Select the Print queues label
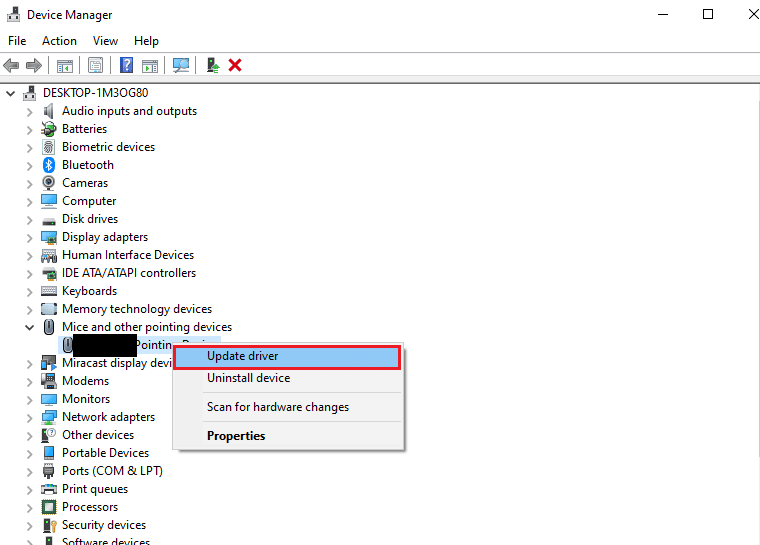 95,489
